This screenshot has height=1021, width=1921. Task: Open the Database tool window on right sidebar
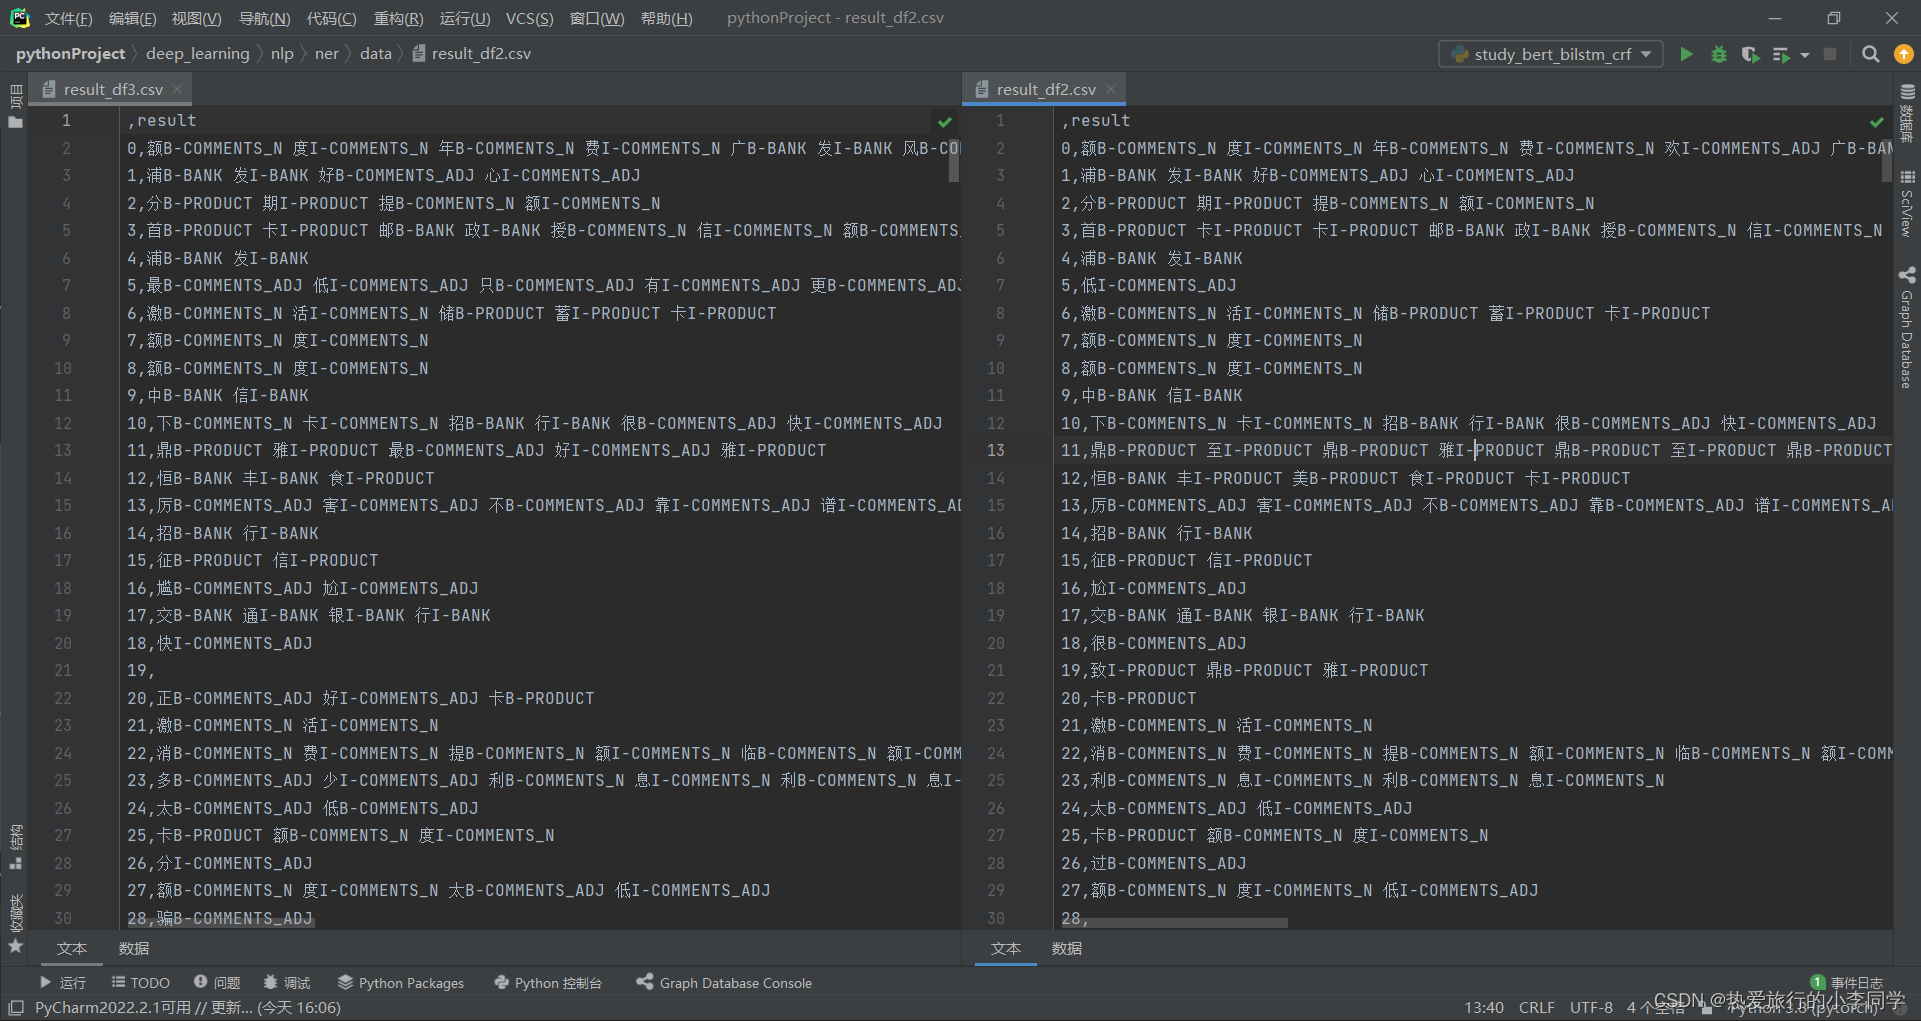(1907, 112)
